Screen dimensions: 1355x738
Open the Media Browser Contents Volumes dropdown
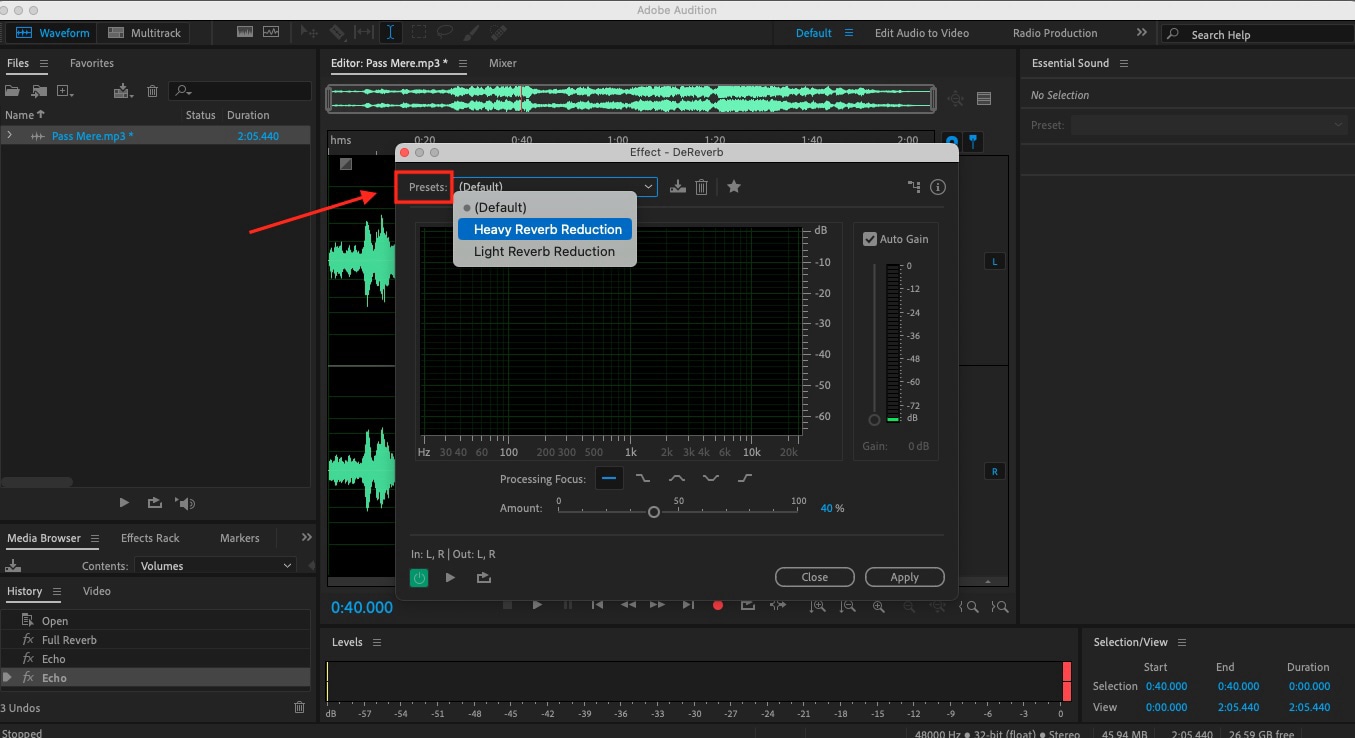(x=215, y=566)
